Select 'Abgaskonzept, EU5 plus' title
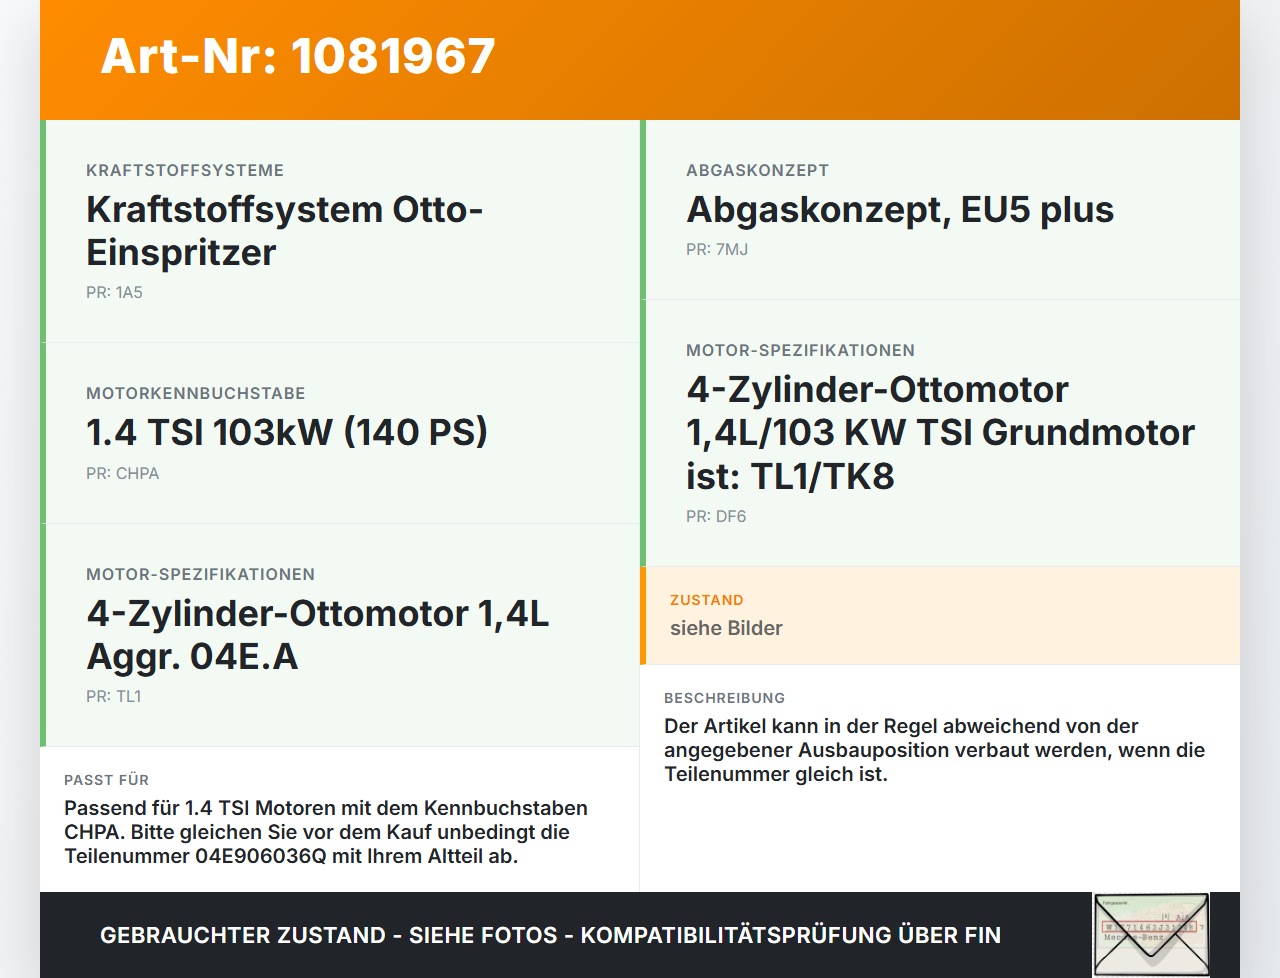1280x978 pixels. pyautogui.click(x=900, y=210)
